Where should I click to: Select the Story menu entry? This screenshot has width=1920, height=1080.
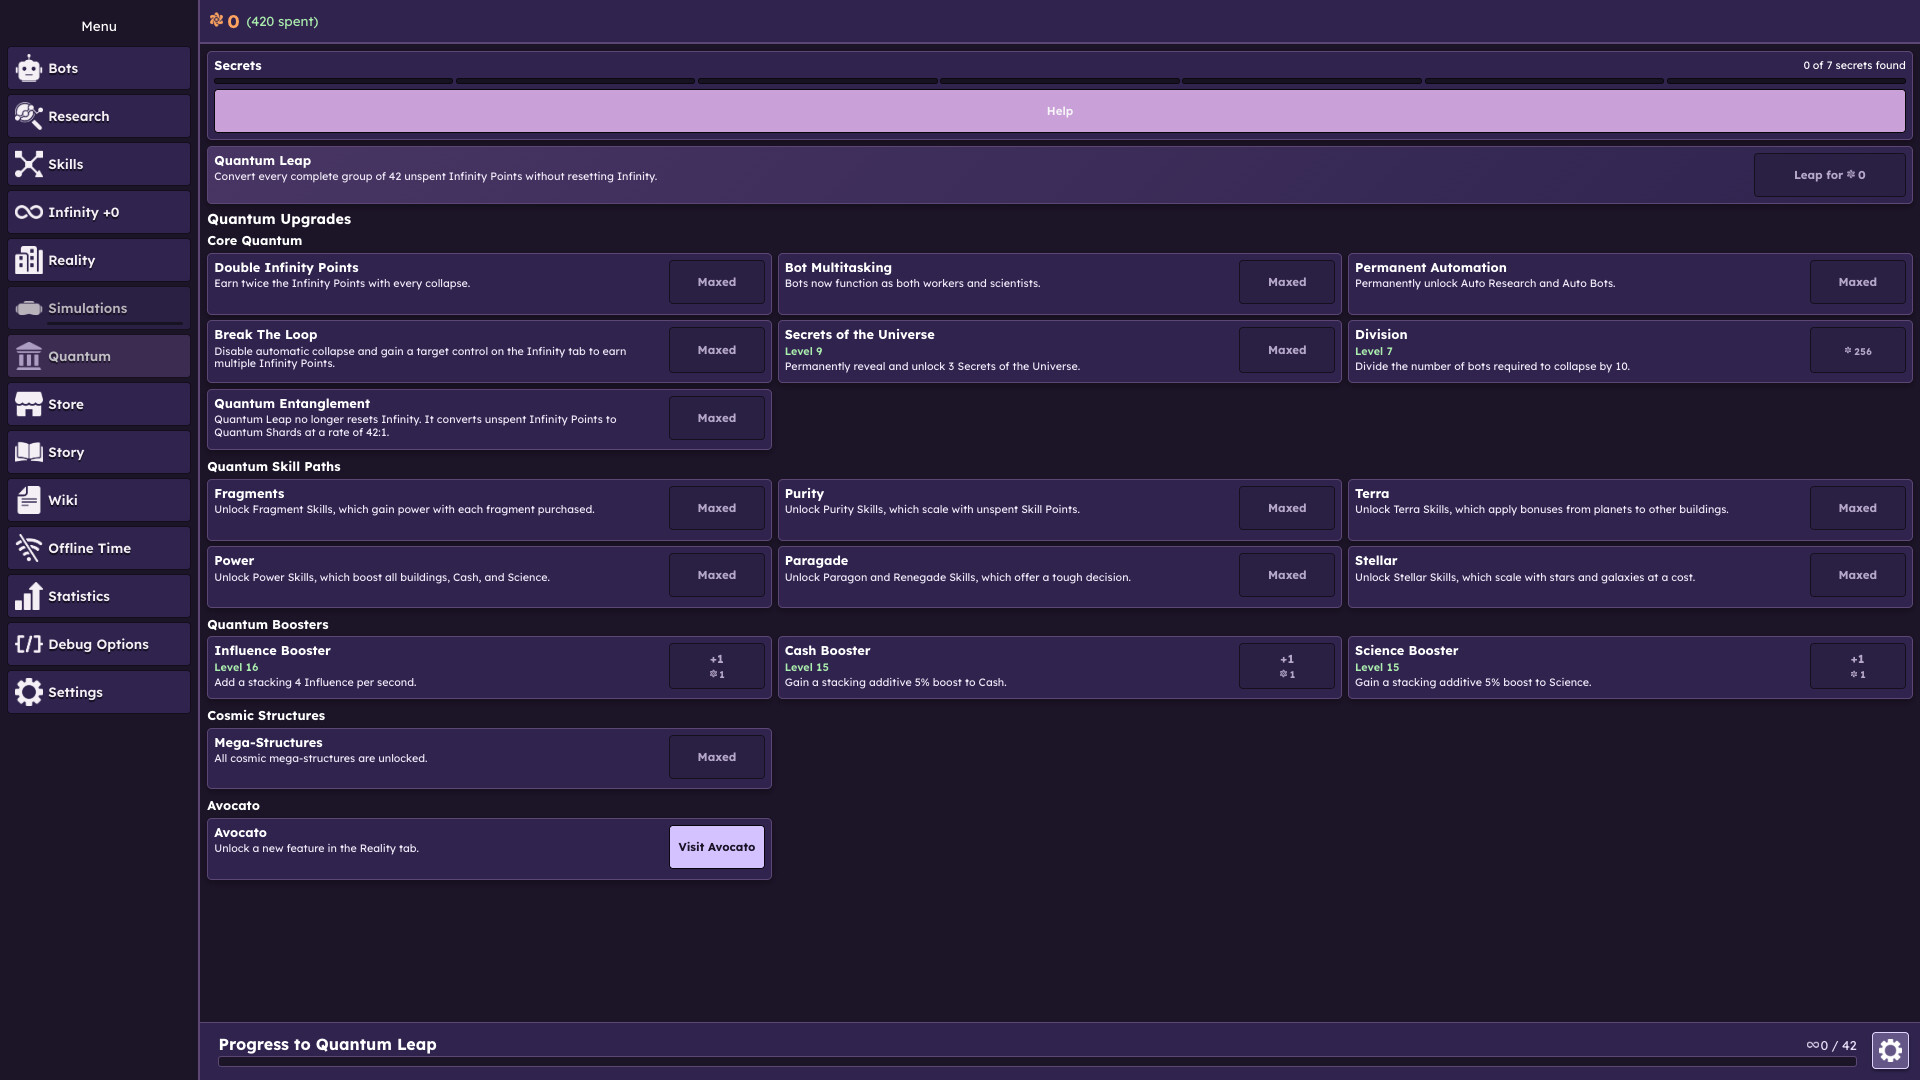click(x=99, y=452)
